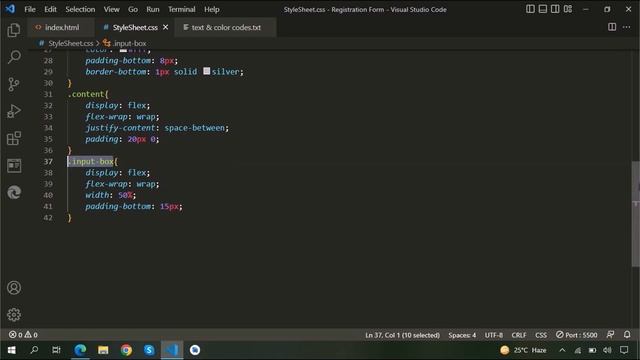Change indentation via Spaces: 4
The width and height of the screenshot is (640, 360).
(462, 335)
